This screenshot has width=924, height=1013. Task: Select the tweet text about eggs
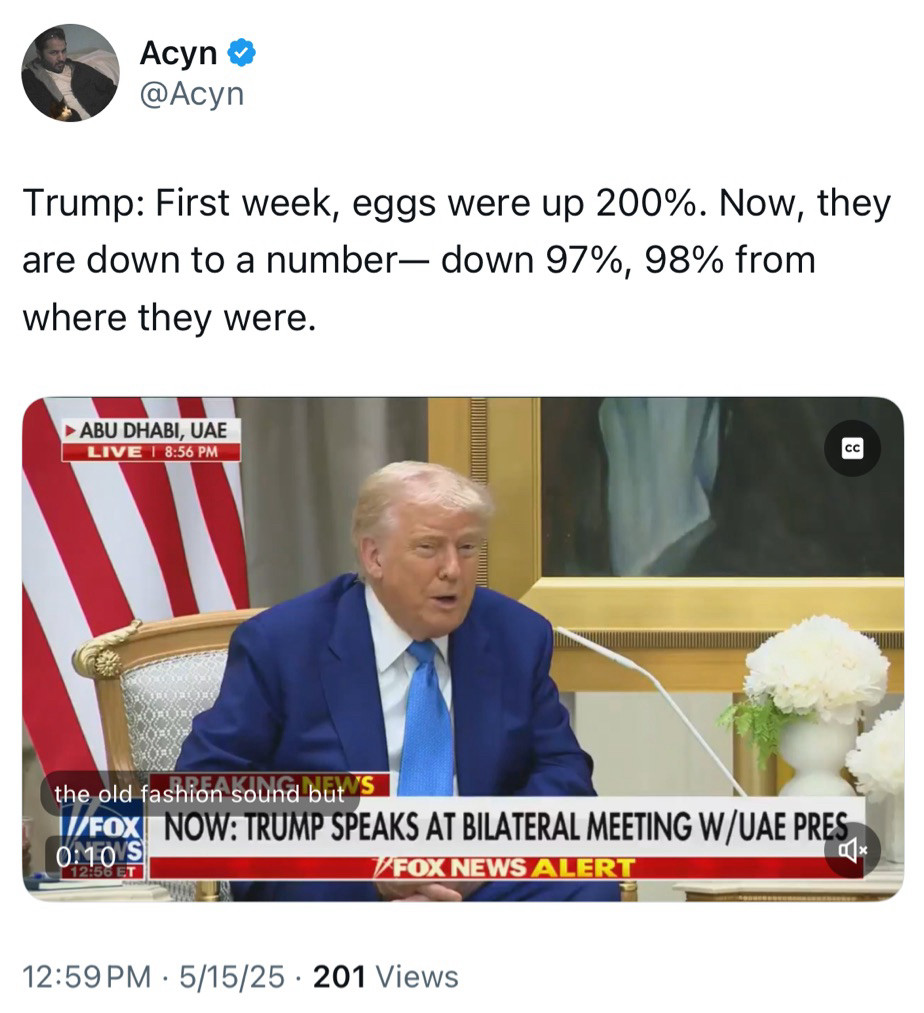456,260
